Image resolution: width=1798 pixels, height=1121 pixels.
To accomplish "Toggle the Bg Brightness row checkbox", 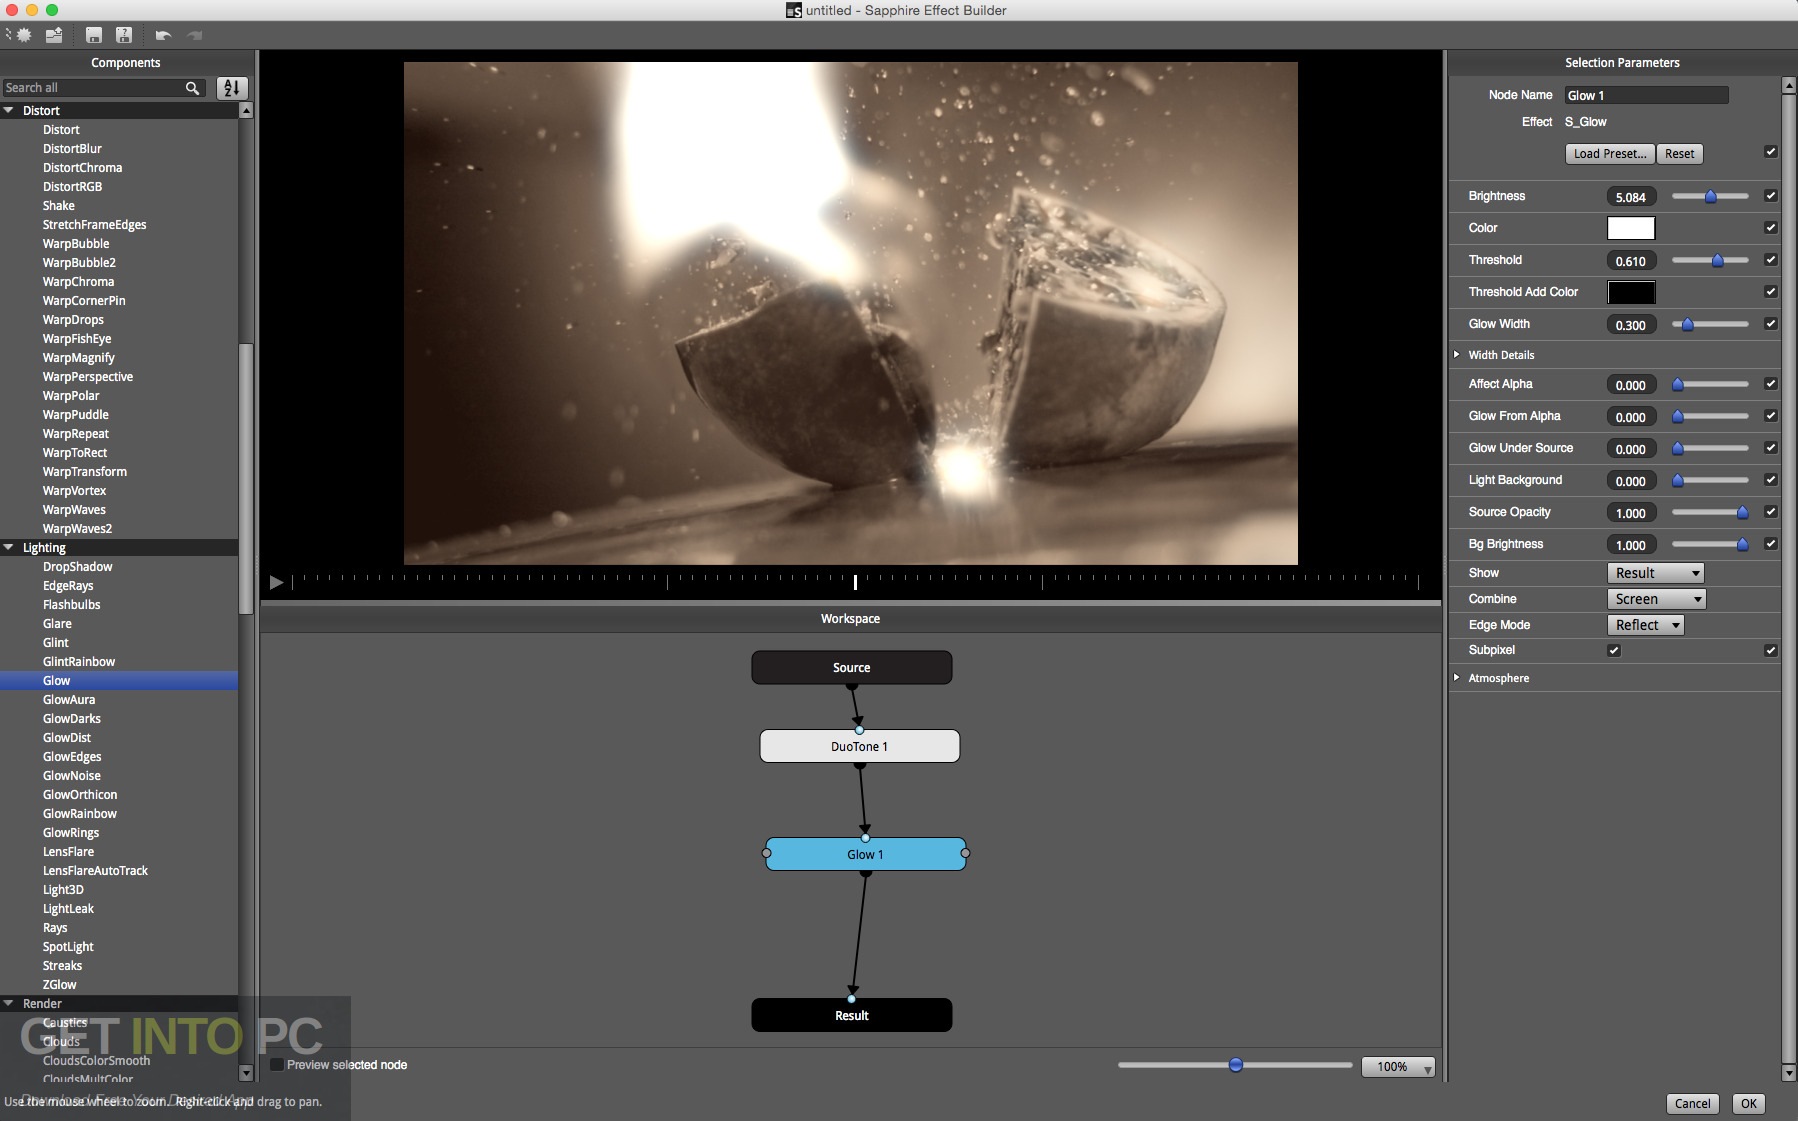I will point(1771,544).
